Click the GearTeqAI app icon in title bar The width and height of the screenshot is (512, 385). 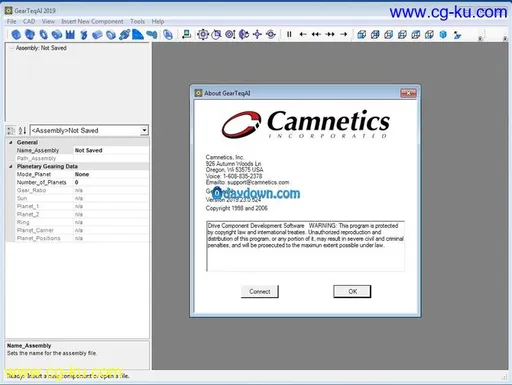9,10
